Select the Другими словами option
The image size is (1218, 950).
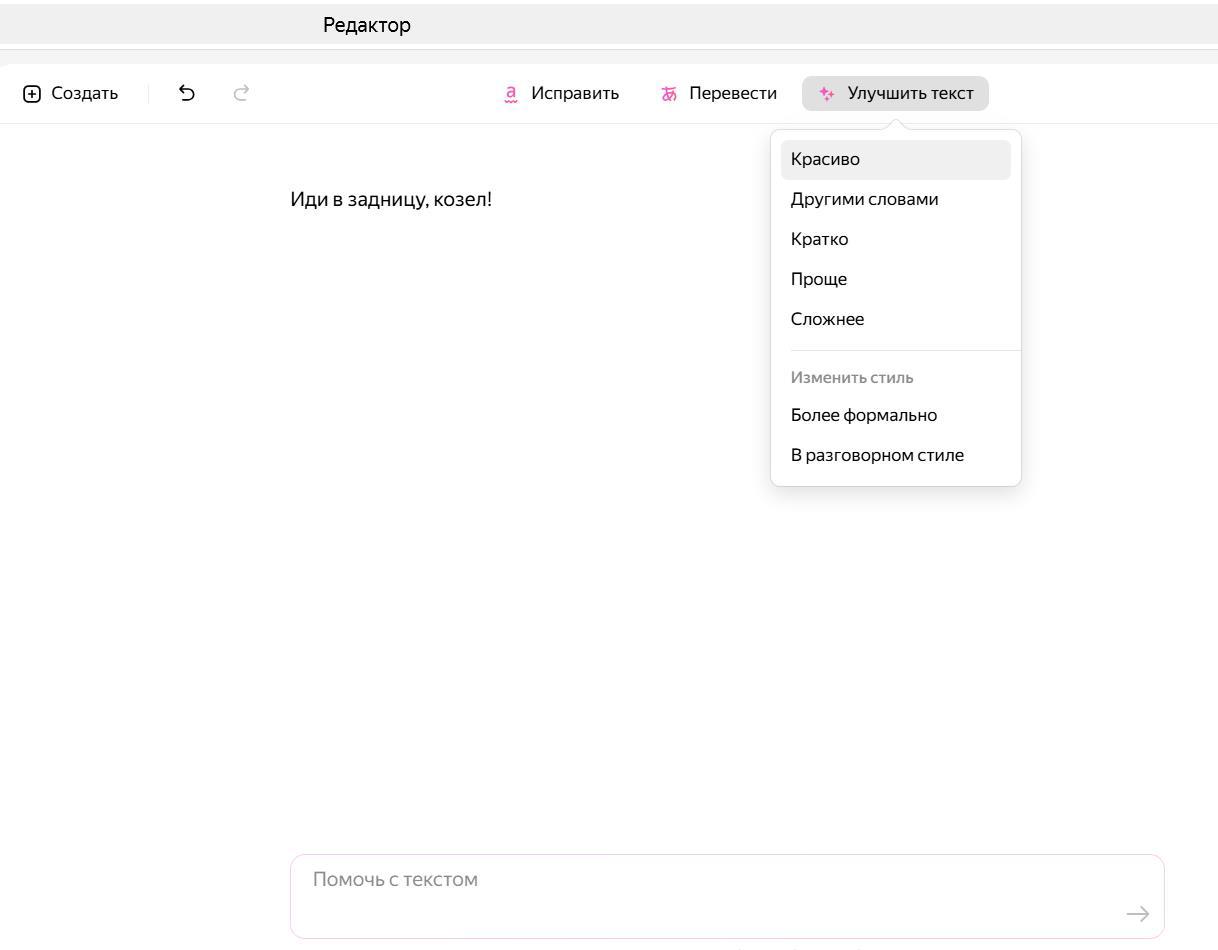864,199
